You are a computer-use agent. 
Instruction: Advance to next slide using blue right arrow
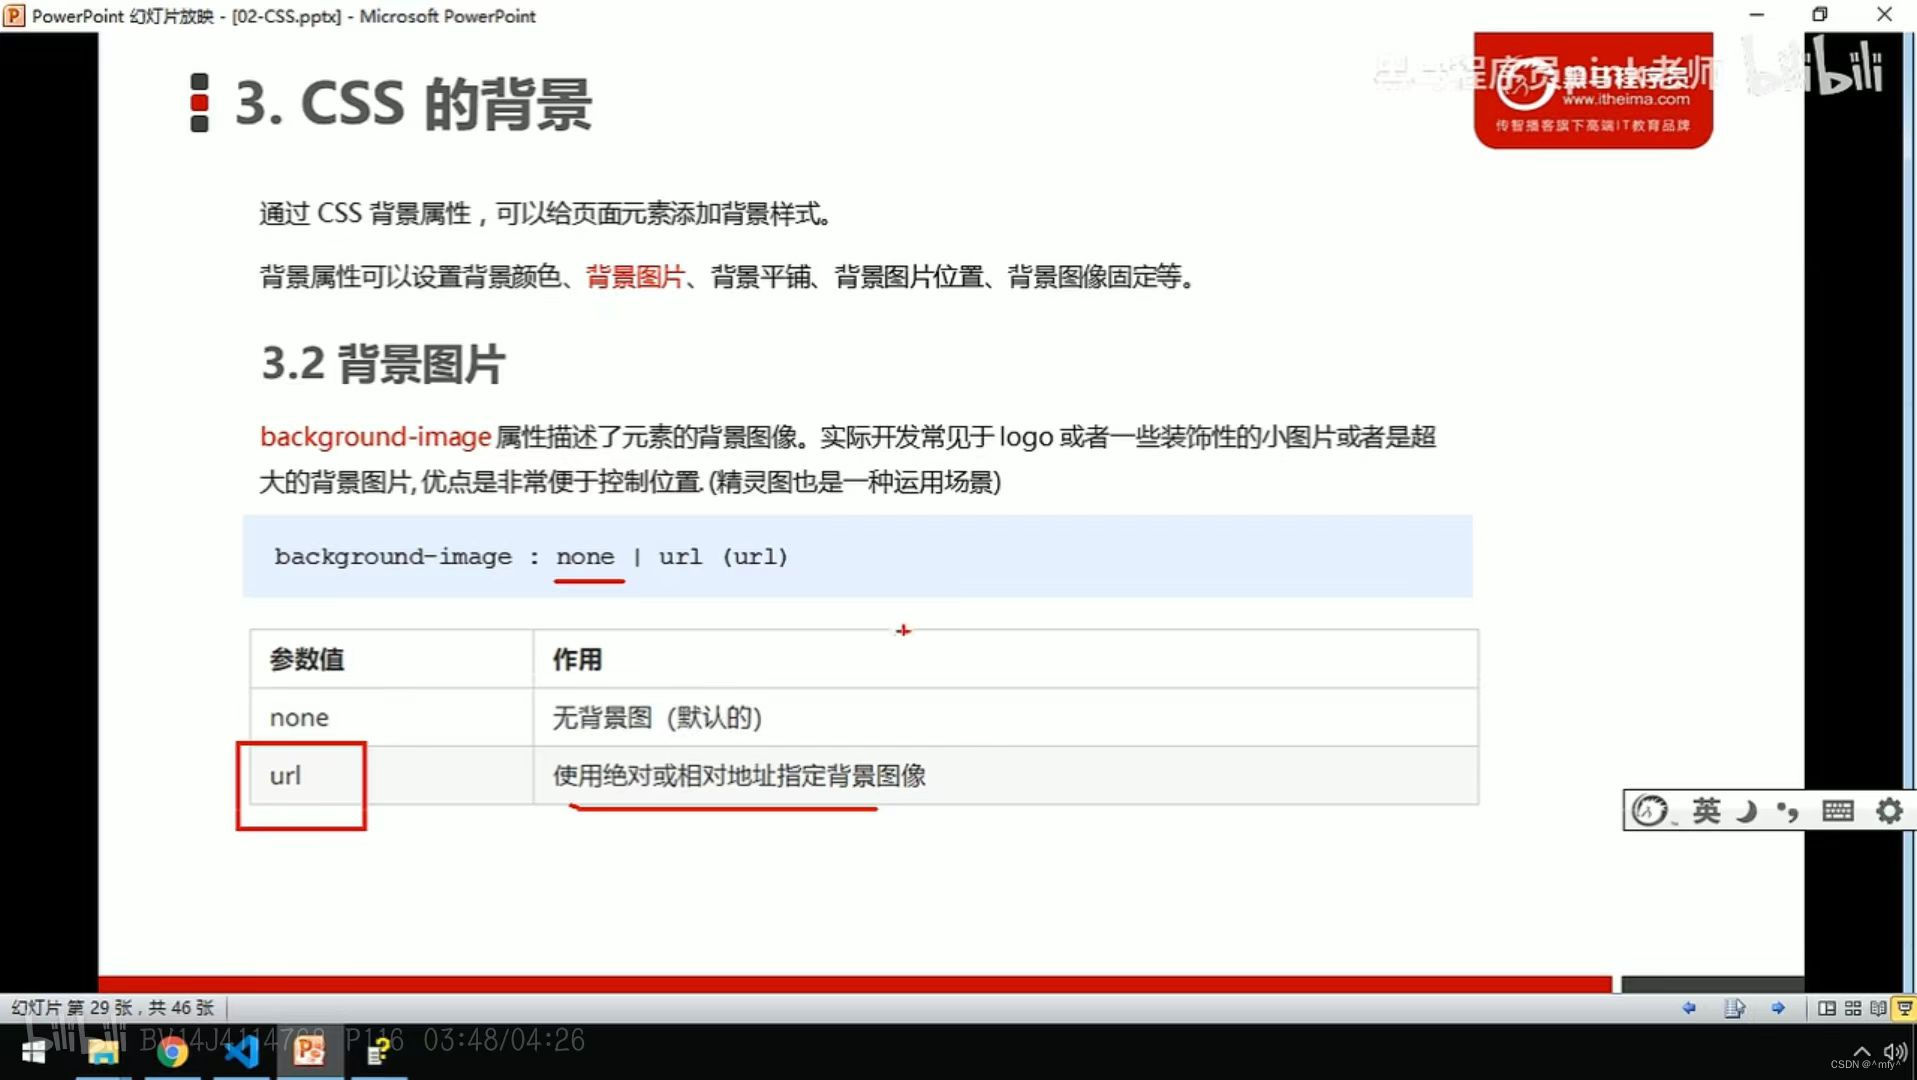click(1778, 1008)
